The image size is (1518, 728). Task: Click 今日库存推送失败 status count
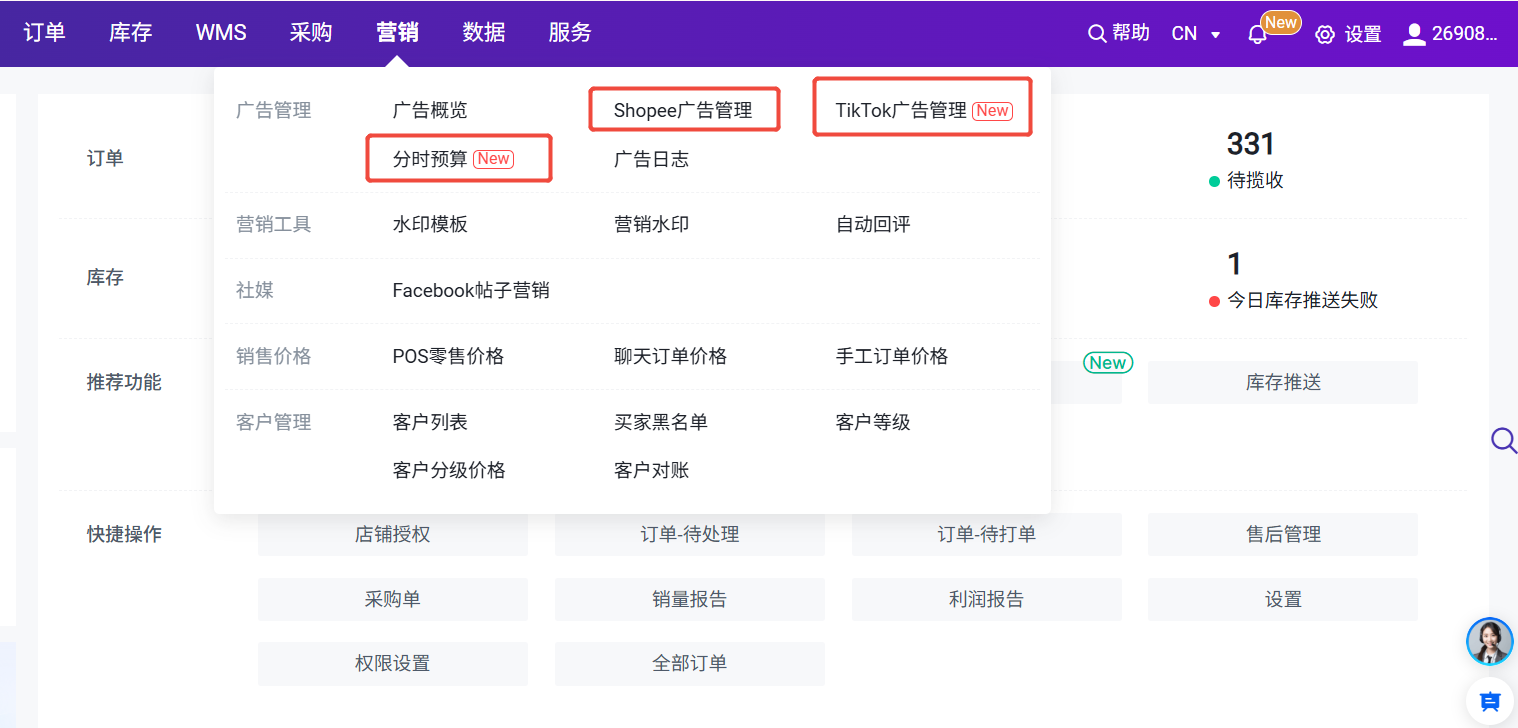(1302, 300)
